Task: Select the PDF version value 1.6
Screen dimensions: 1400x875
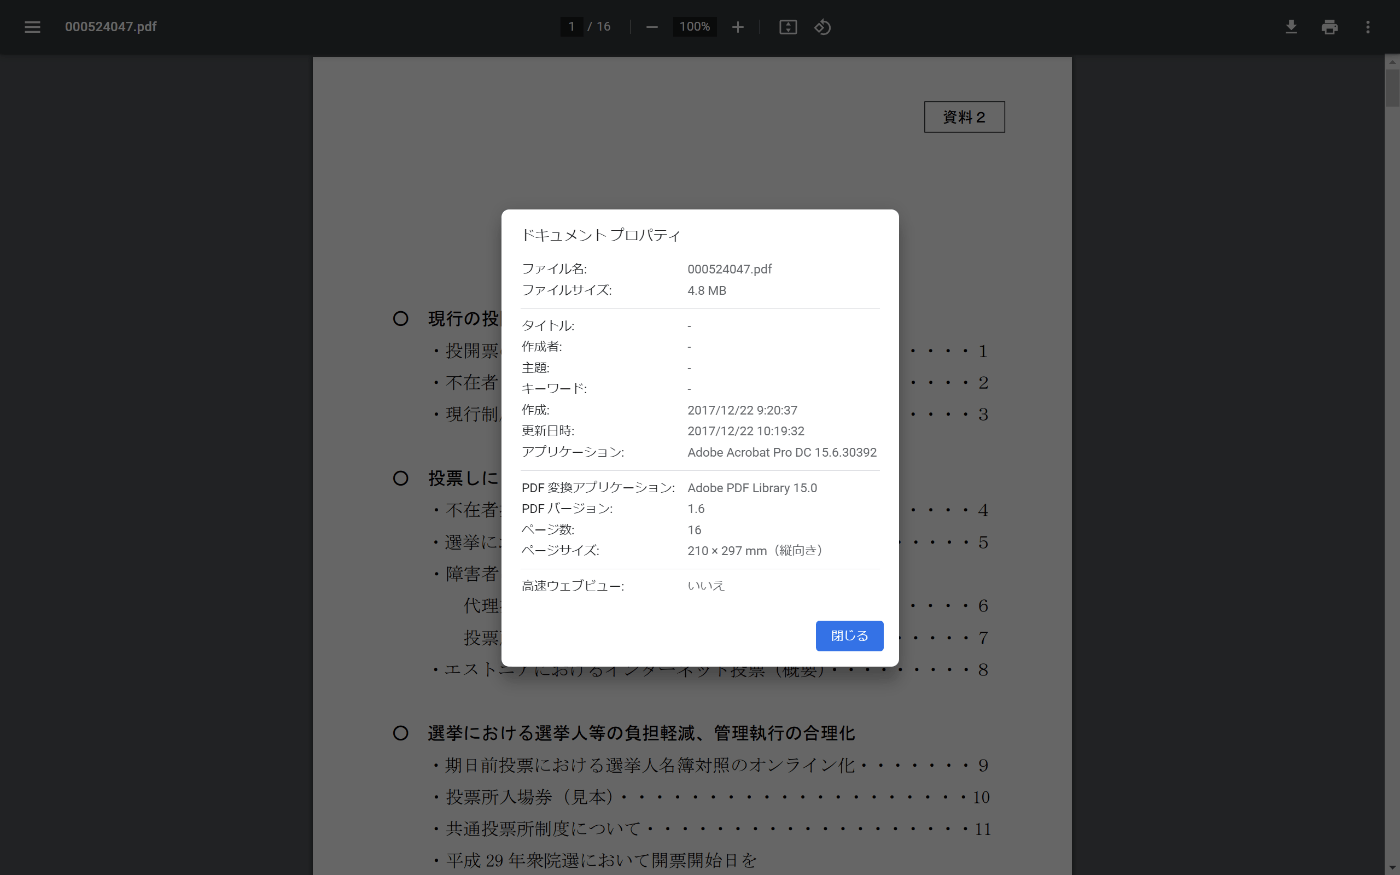Action: pyautogui.click(x=696, y=509)
